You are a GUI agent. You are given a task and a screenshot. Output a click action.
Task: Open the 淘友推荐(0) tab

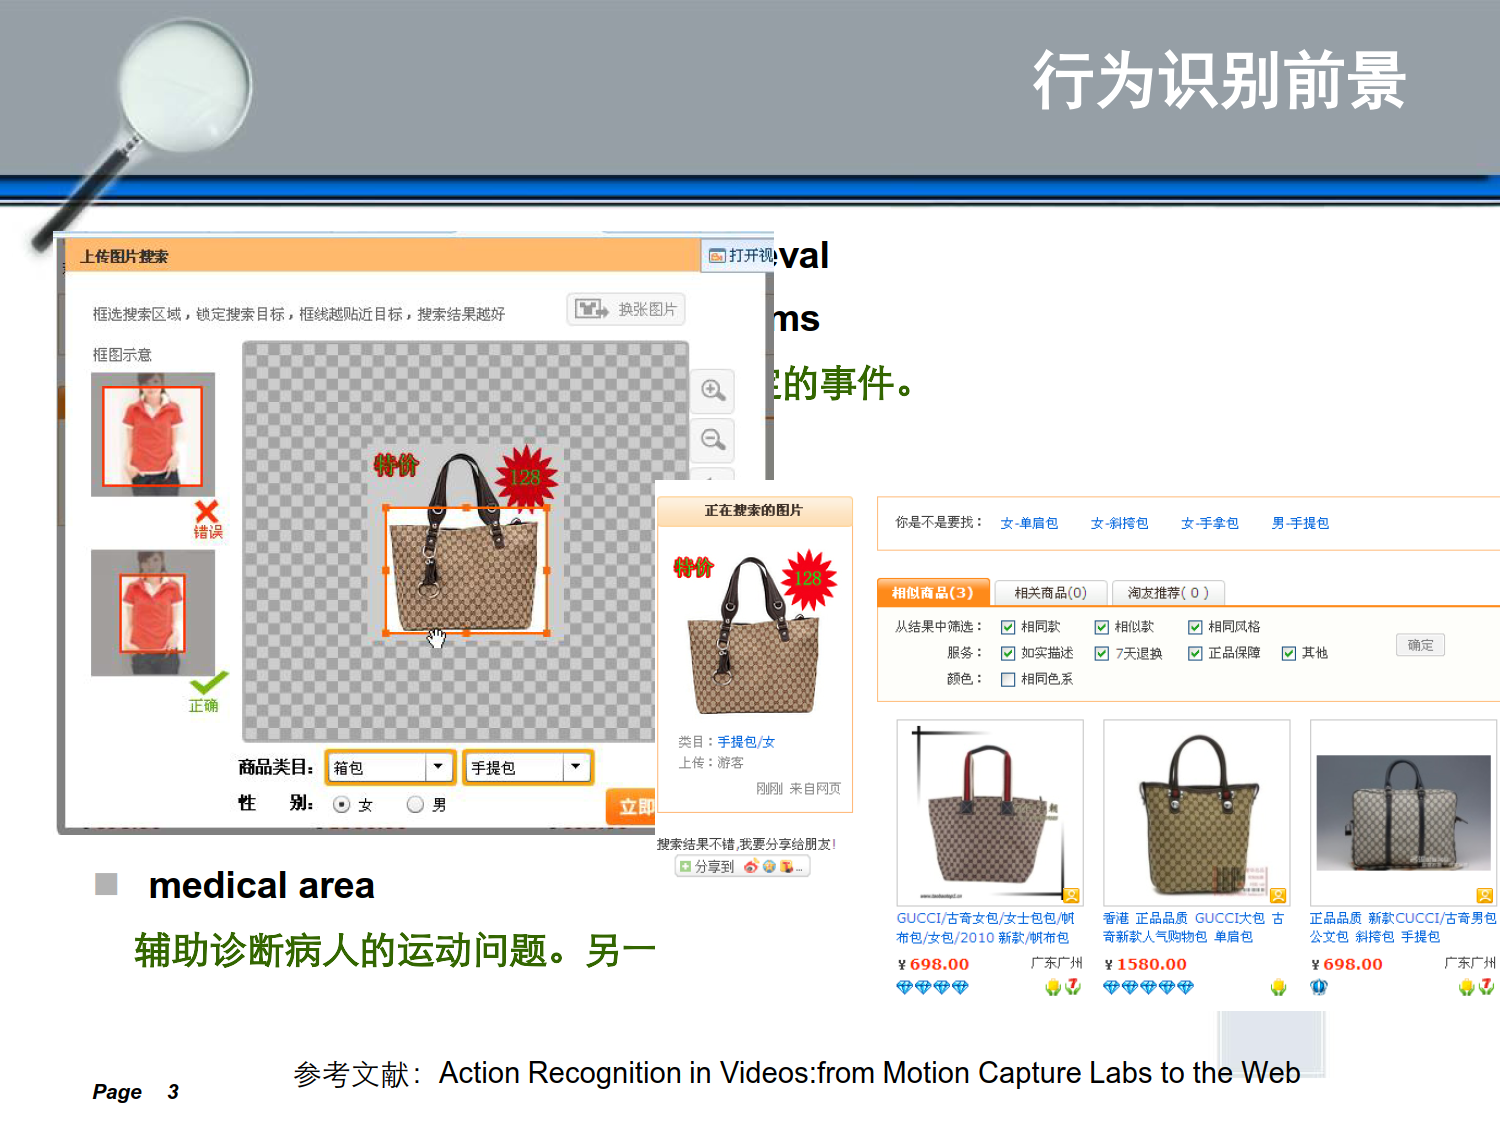coord(1168,593)
